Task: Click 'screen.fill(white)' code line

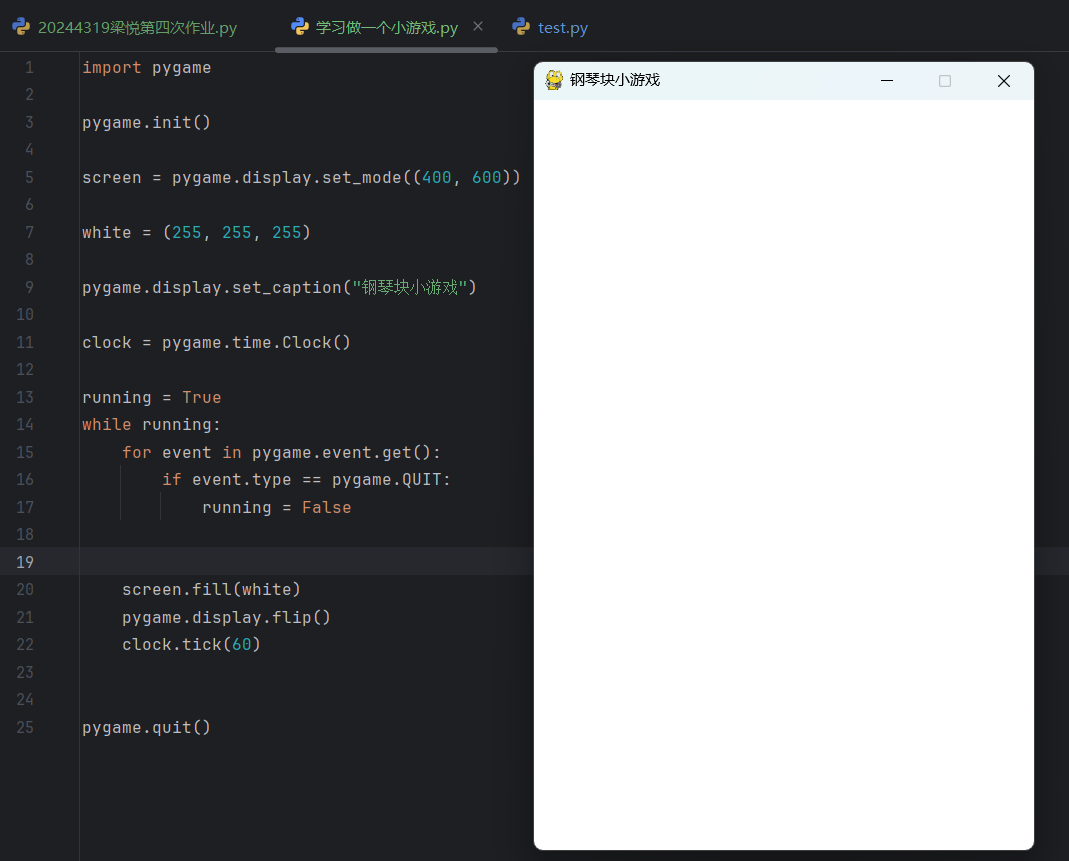Action: (x=211, y=590)
